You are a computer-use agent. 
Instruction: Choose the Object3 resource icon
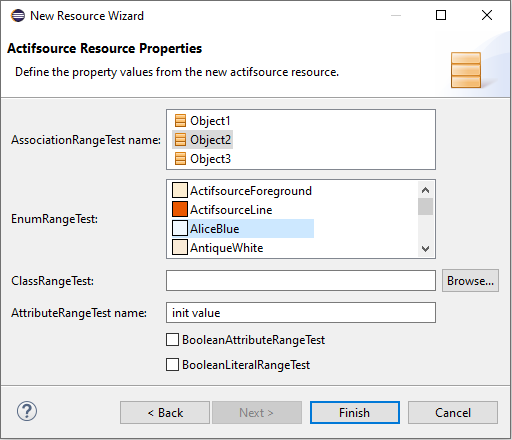(x=180, y=159)
